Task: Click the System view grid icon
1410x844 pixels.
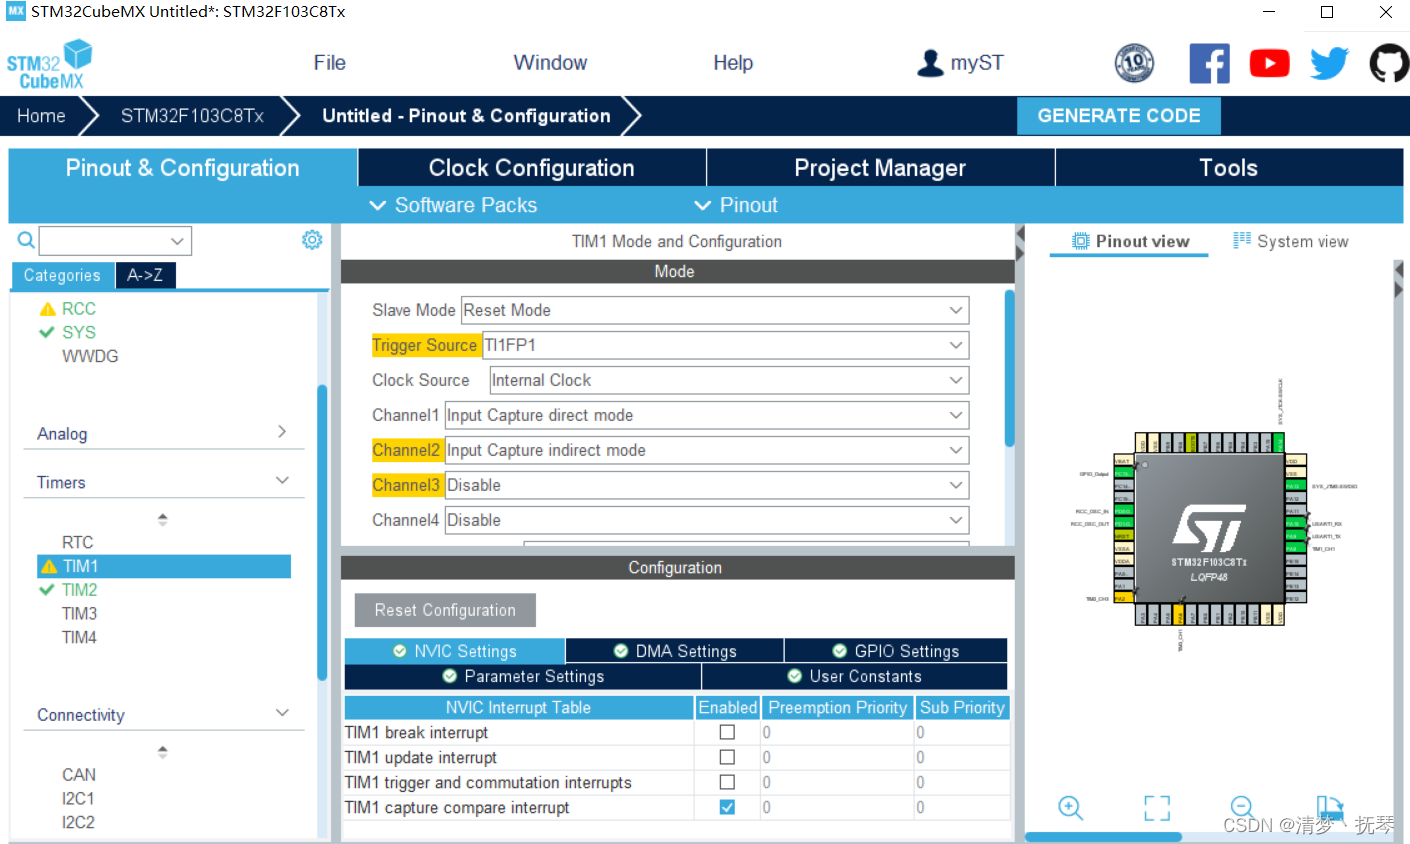Action: [x=1242, y=241]
